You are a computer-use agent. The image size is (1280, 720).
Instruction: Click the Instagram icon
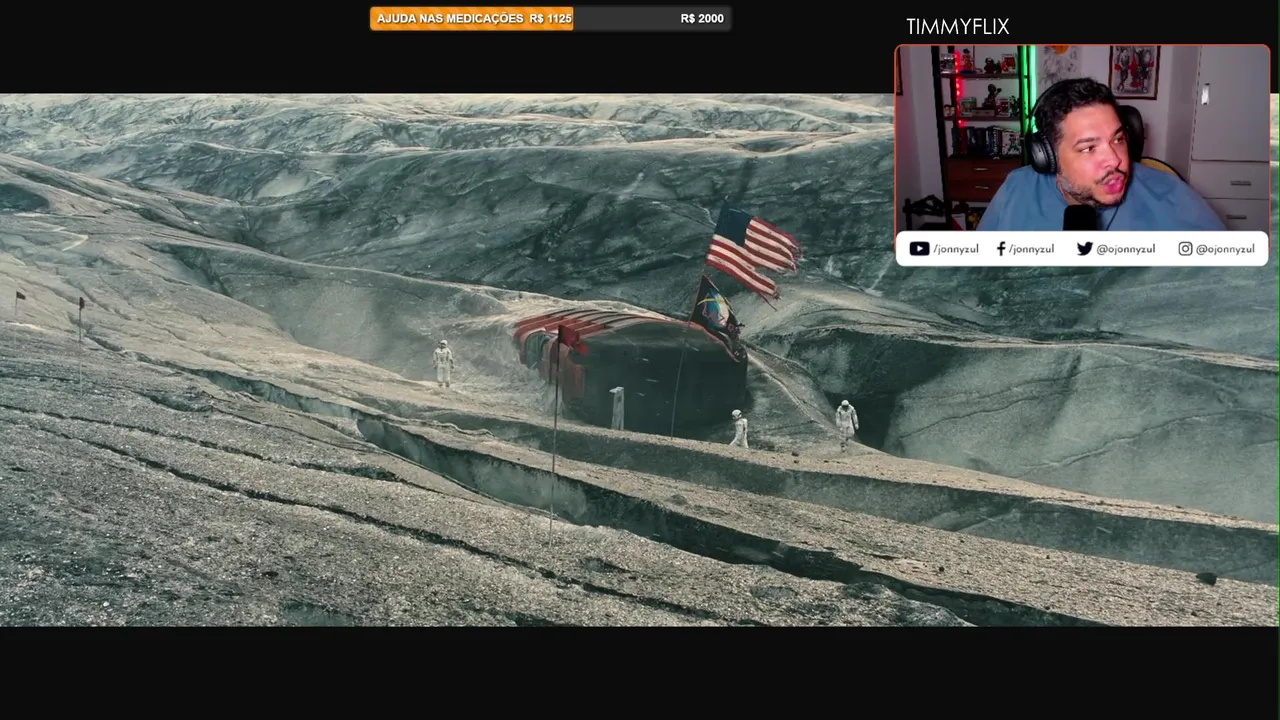point(1185,249)
